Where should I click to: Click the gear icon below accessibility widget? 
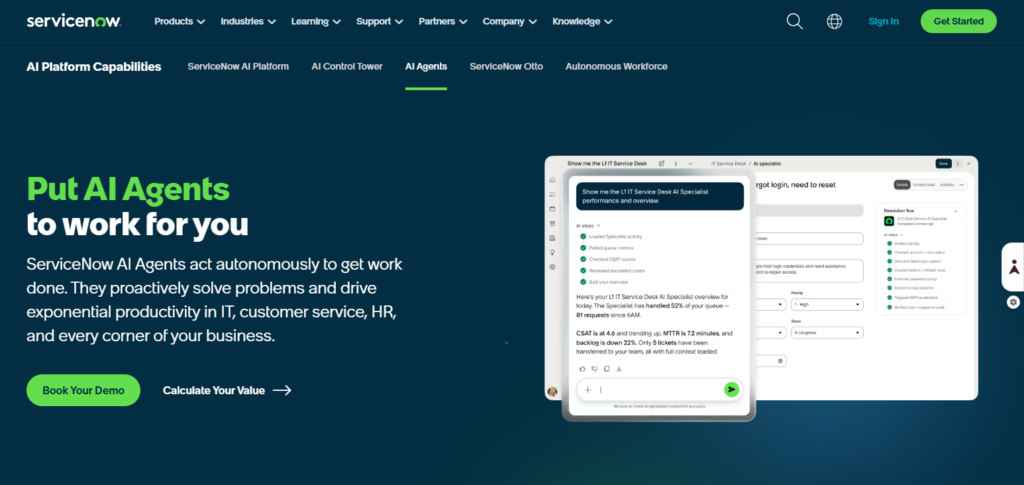1013,302
